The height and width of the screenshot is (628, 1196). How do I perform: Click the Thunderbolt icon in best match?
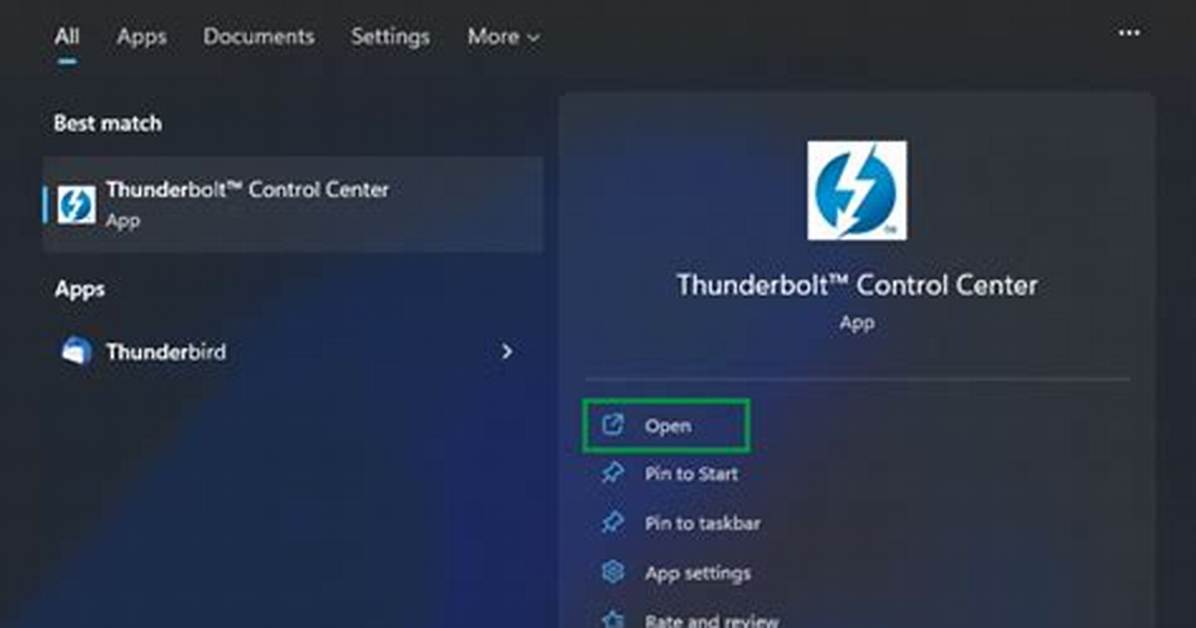pyautogui.click(x=76, y=205)
